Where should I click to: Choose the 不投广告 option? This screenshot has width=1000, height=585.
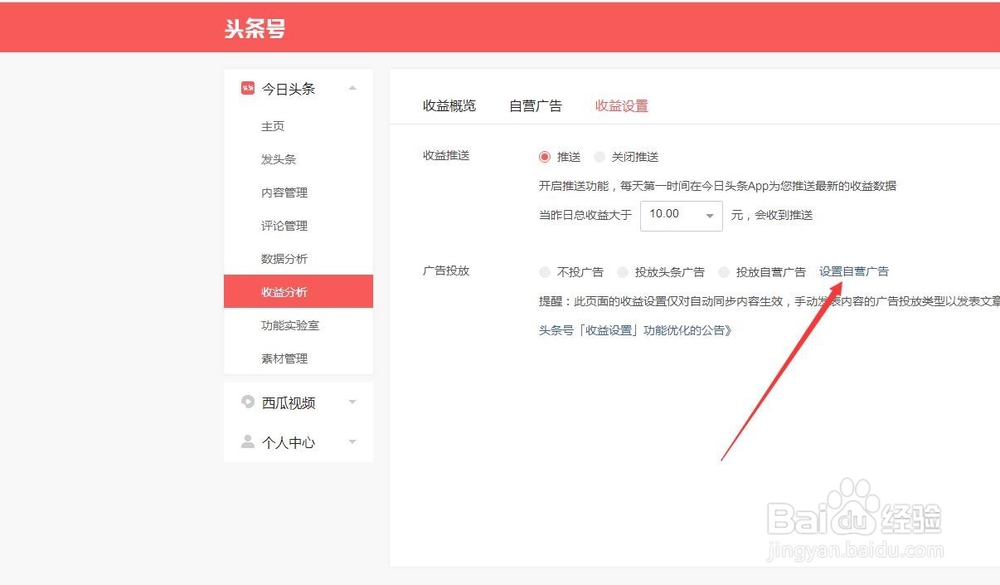544,272
